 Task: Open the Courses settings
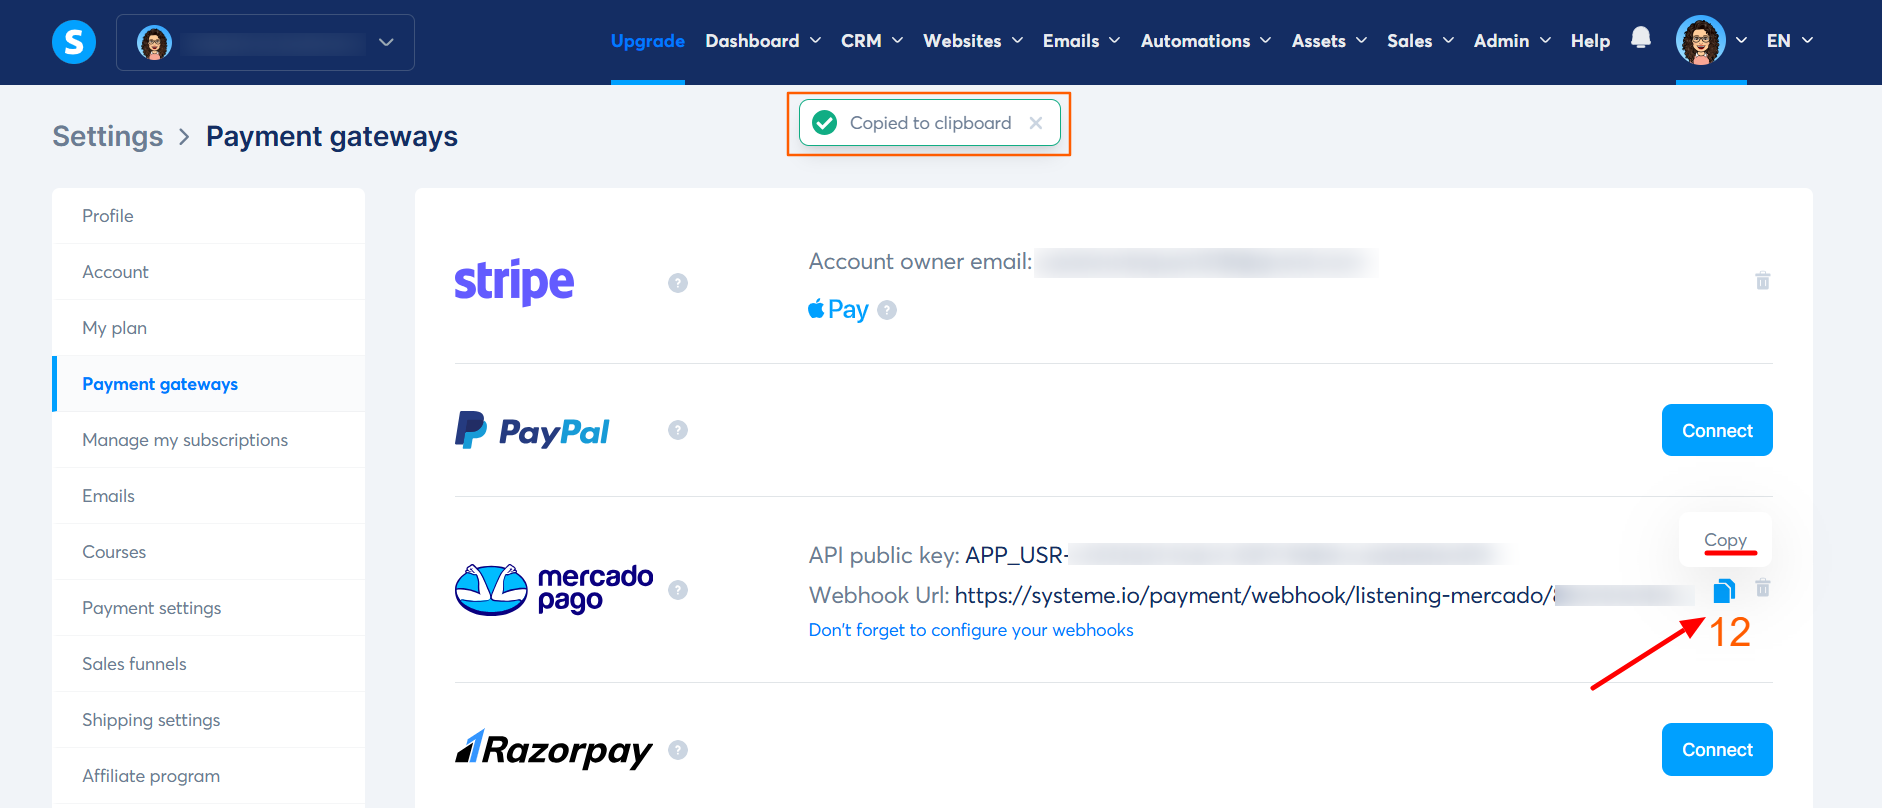click(x=208, y=552)
